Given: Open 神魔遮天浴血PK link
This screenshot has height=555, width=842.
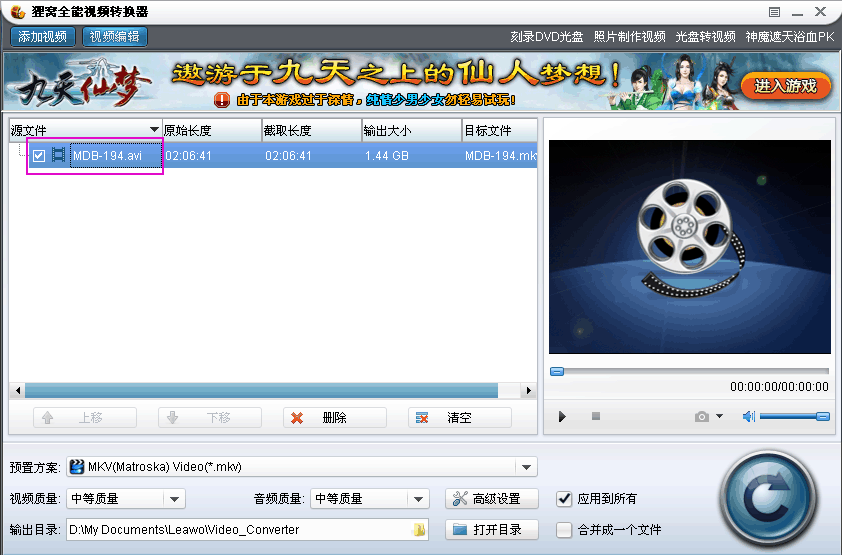Looking at the screenshot, I should pos(789,36).
